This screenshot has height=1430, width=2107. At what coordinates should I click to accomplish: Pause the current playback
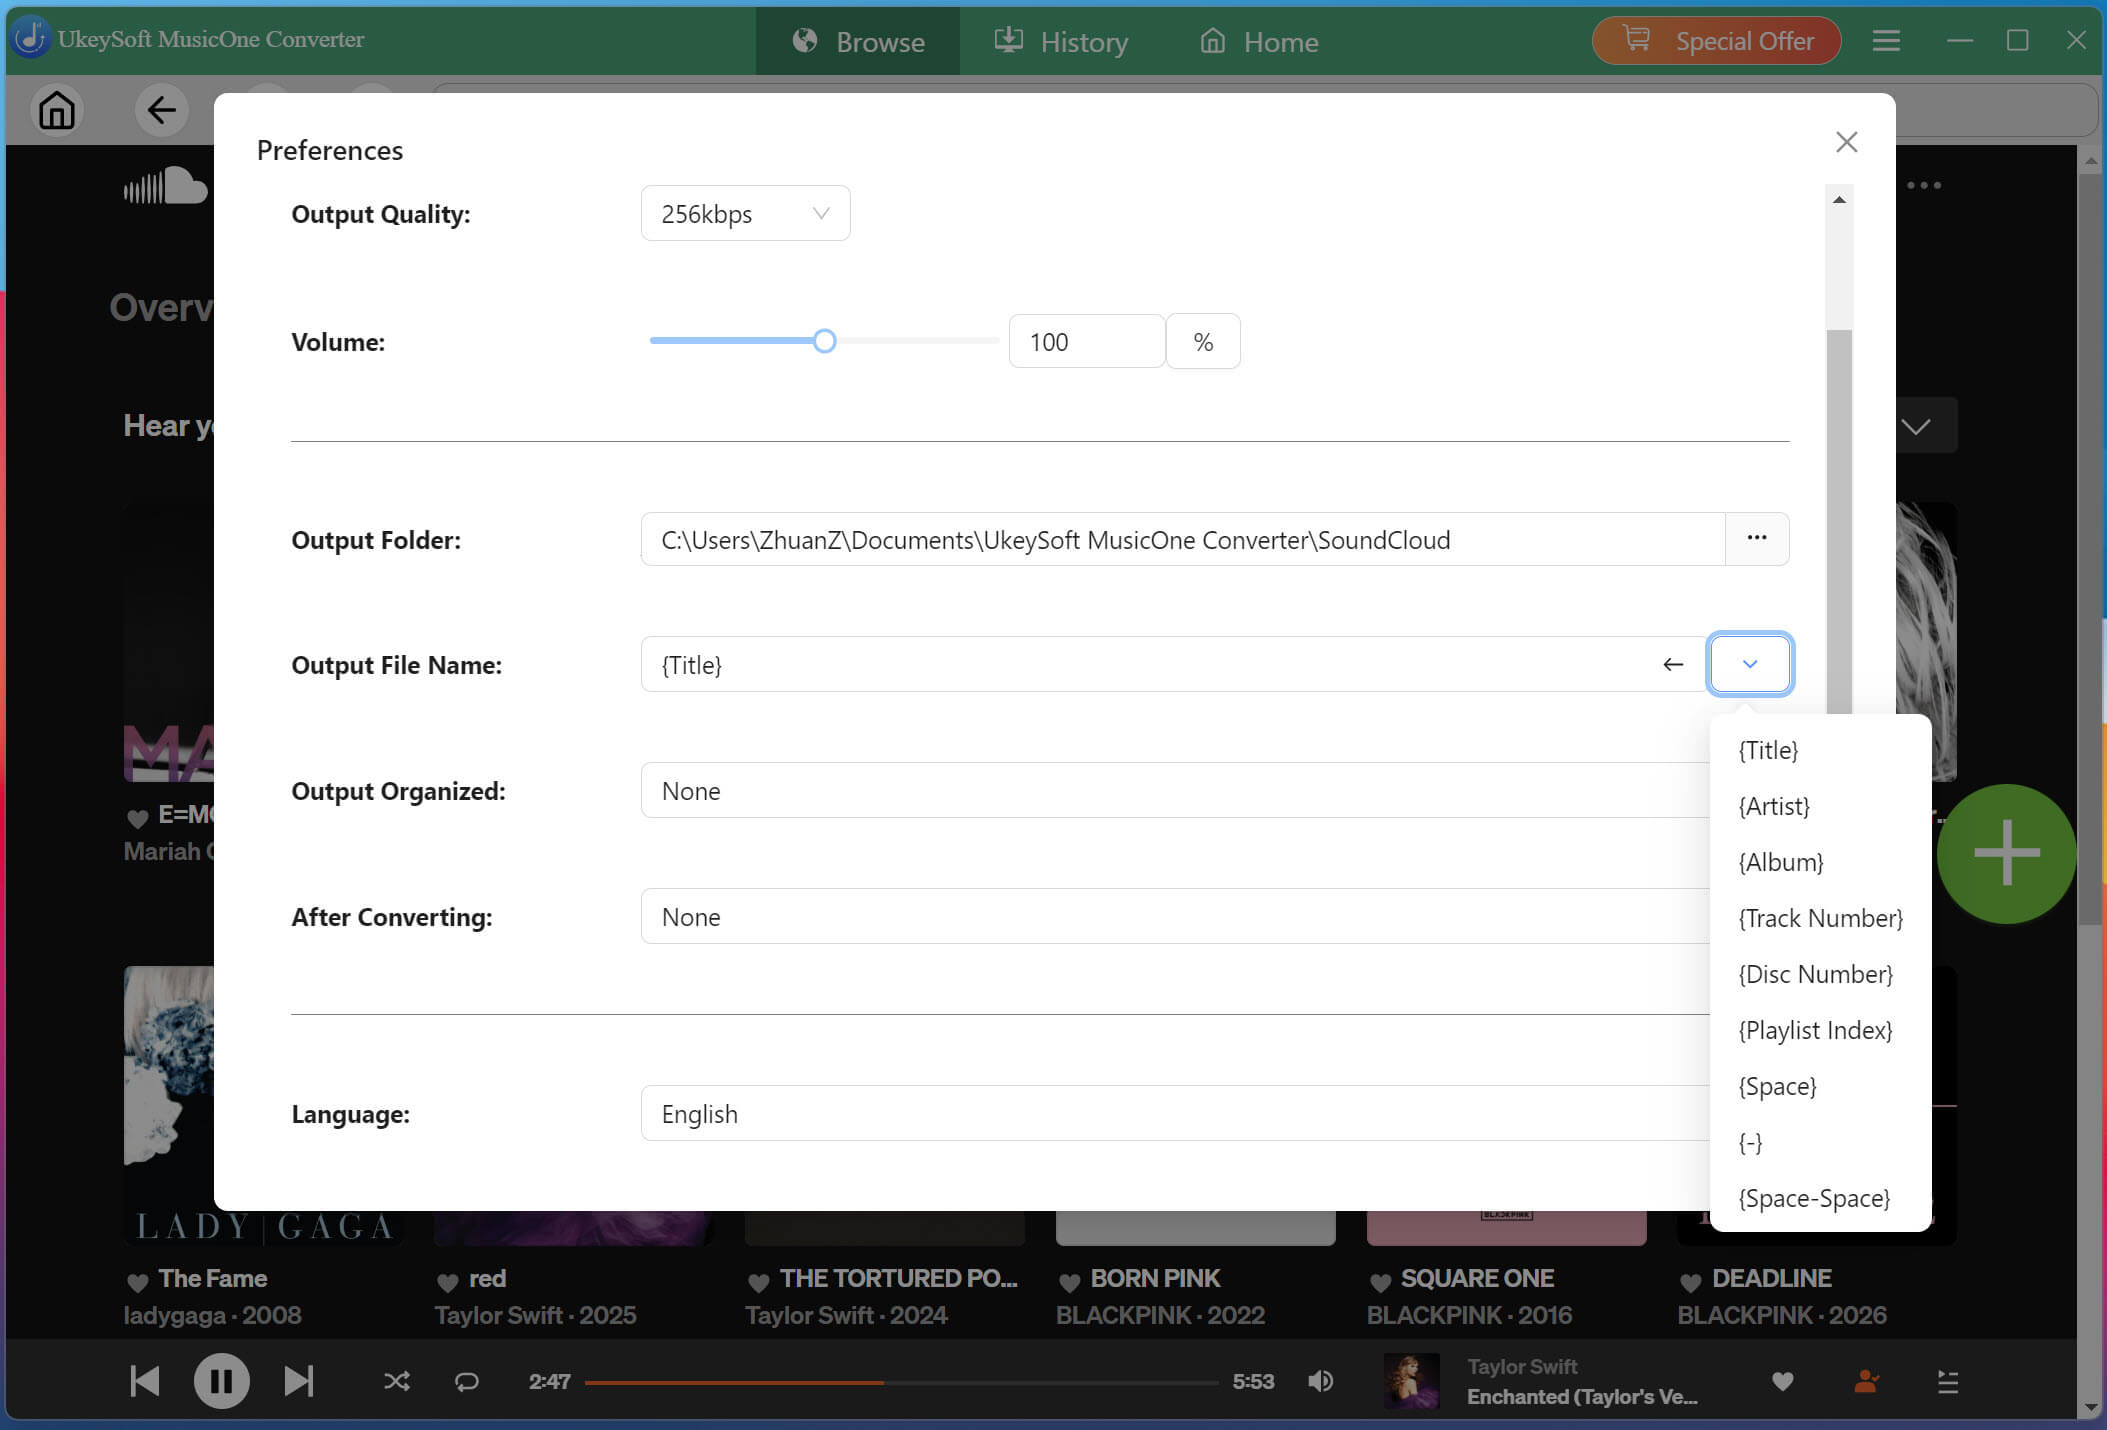pos(221,1381)
